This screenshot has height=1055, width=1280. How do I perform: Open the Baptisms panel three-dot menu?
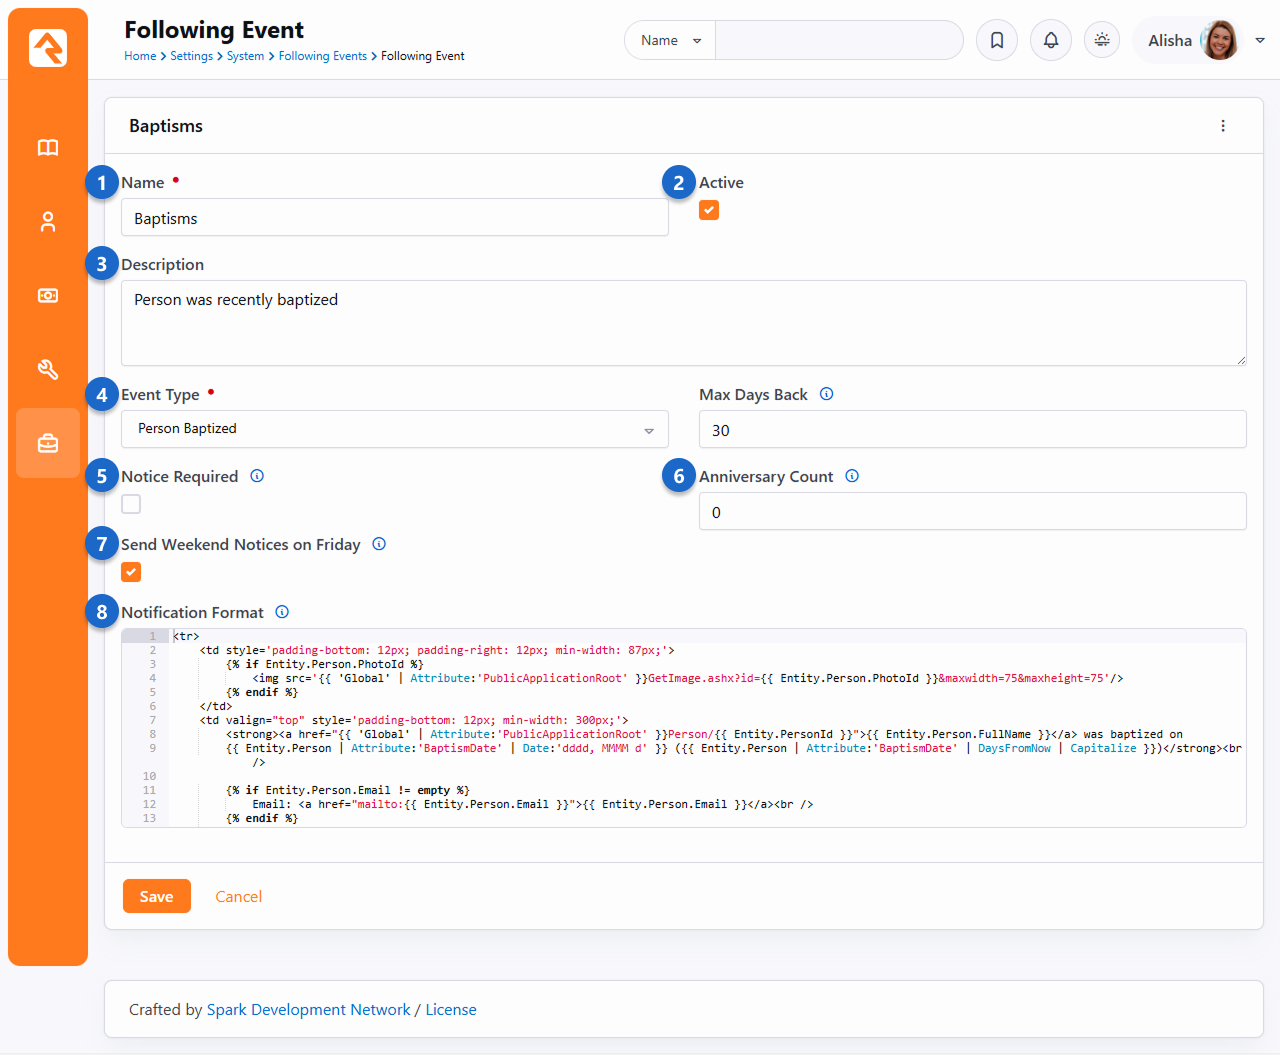click(x=1223, y=126)
